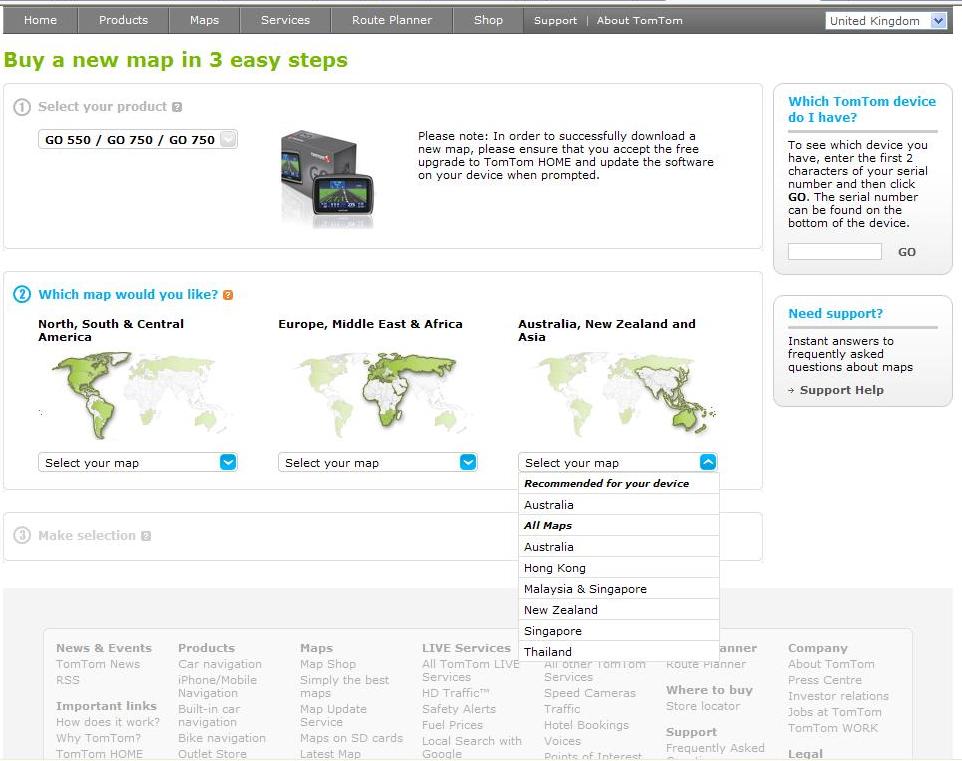Click the help icon beside Make selection
962x761 pixels.
[145, 536]
